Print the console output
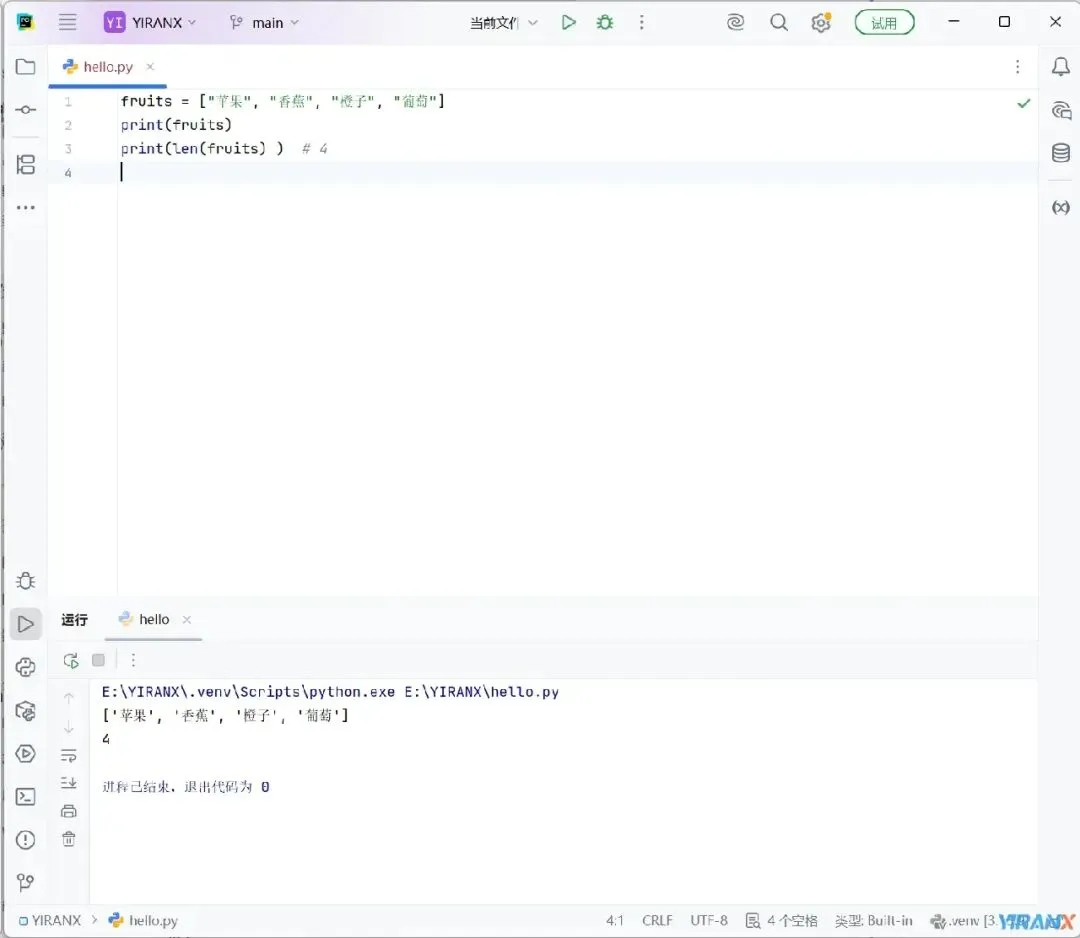The height and width of the screenshot is (938, 1080). (x=69, y=811)
